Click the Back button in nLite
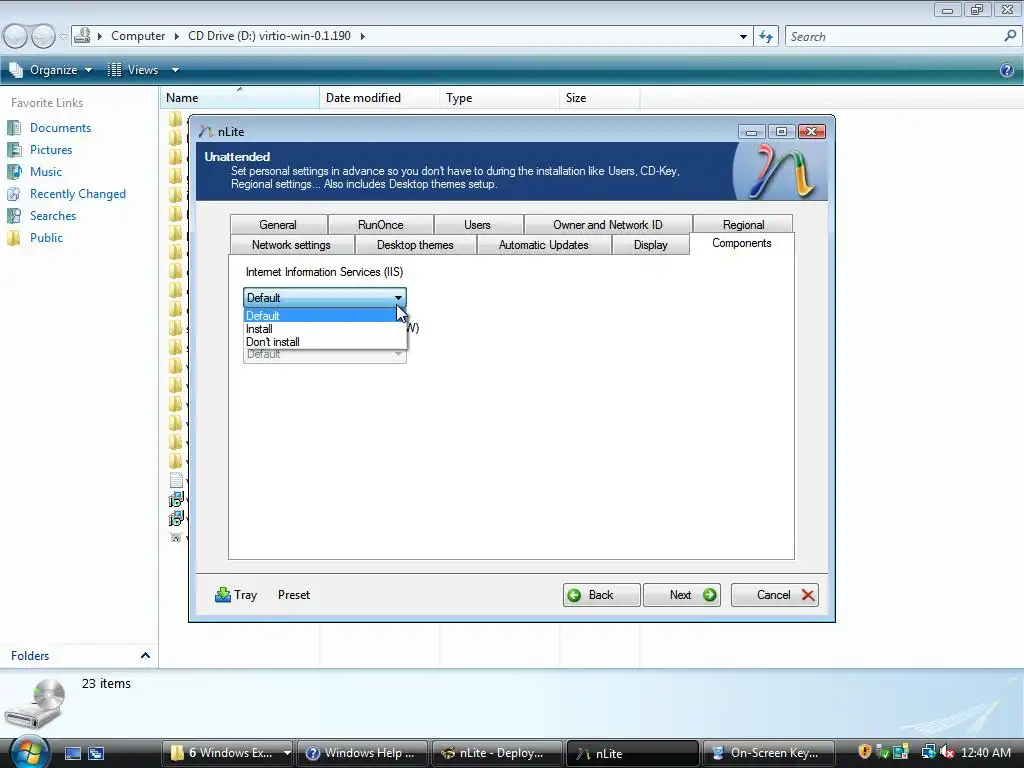The image size is (1024, 768). point(601,595)
